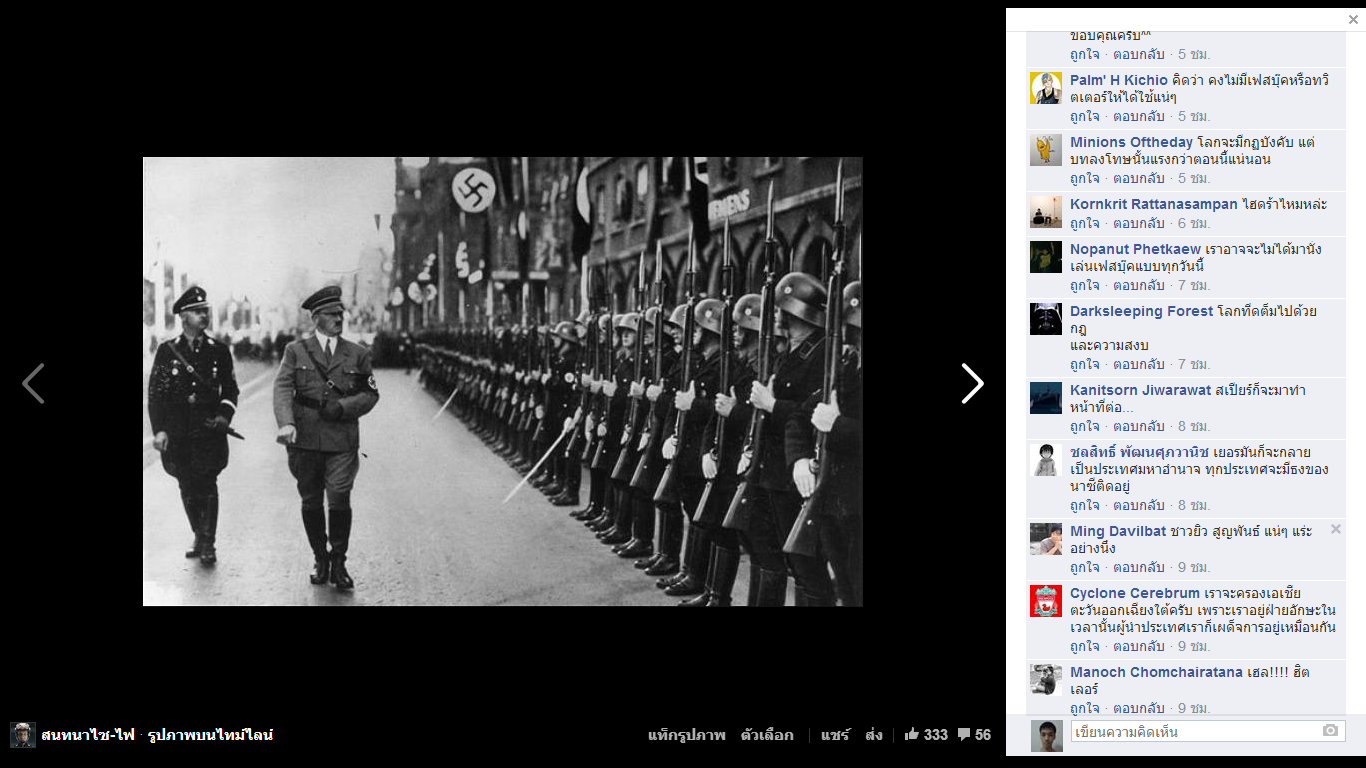The image size is (1366, 768).
Task: Open Darksleeping Forest's name link
Action: 1142,311
